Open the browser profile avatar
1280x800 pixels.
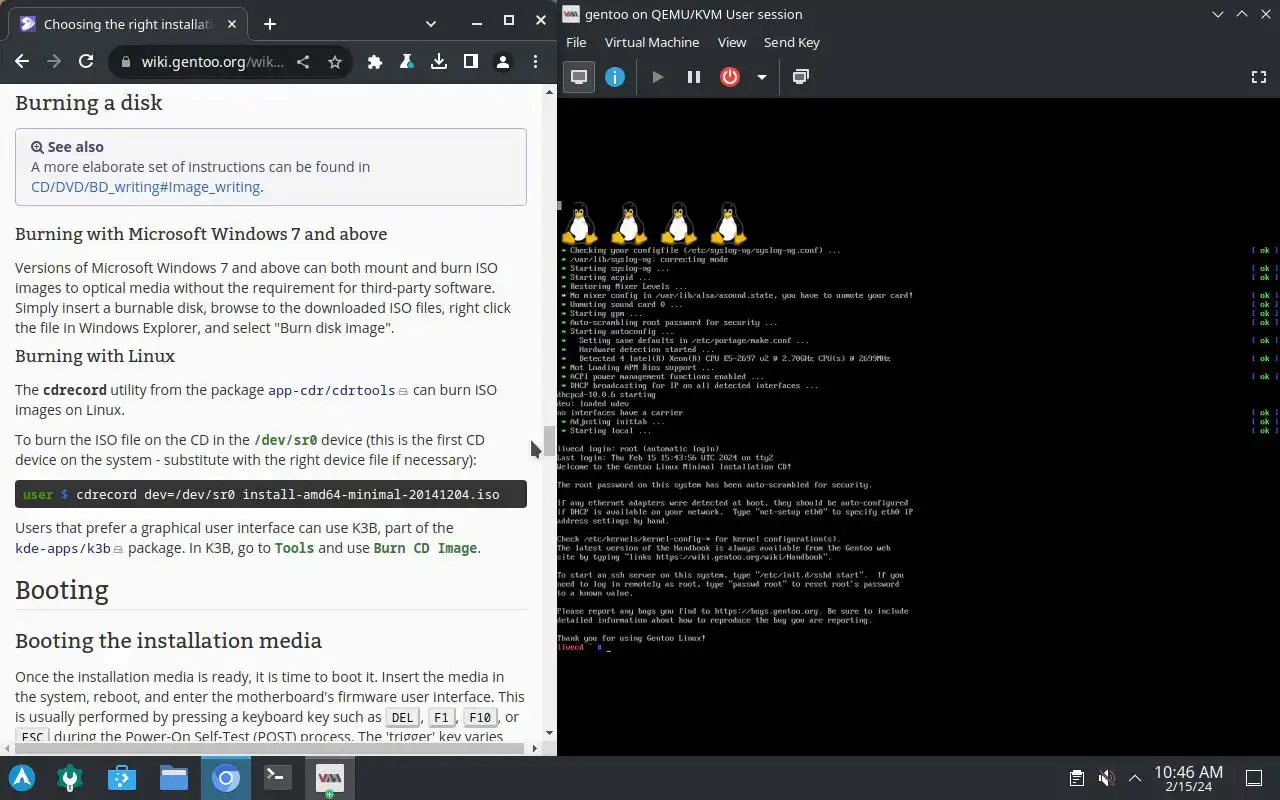coord(503,62)
